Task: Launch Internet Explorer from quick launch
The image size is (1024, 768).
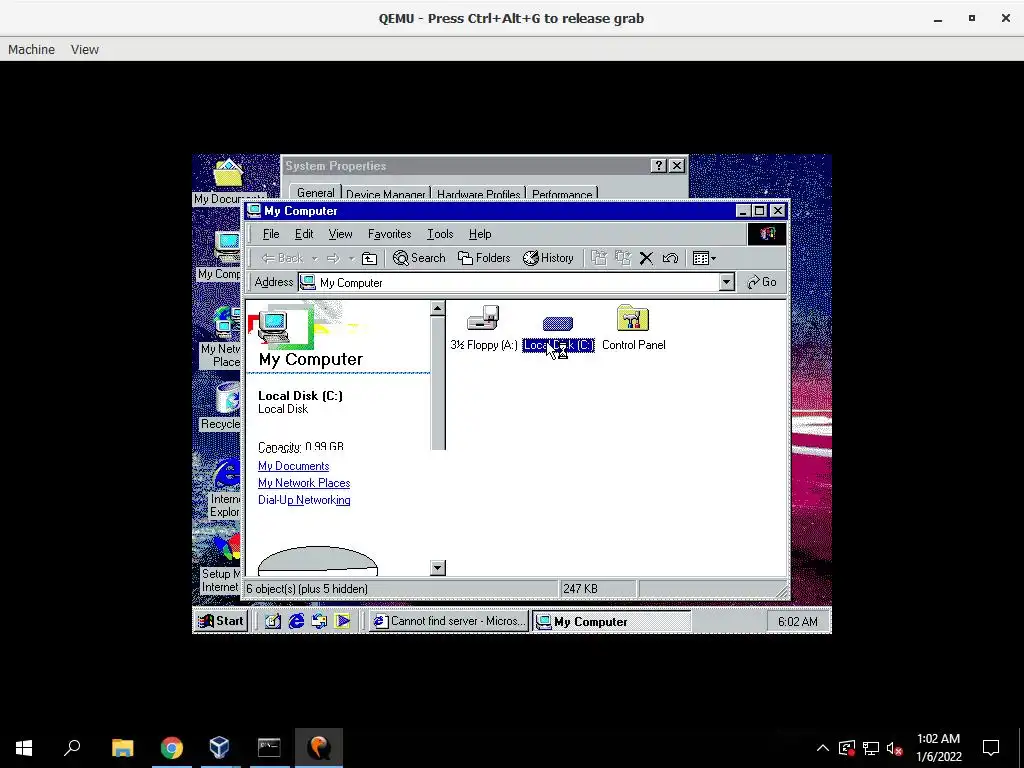Action: pyautogui.click(x=296, y=621)
